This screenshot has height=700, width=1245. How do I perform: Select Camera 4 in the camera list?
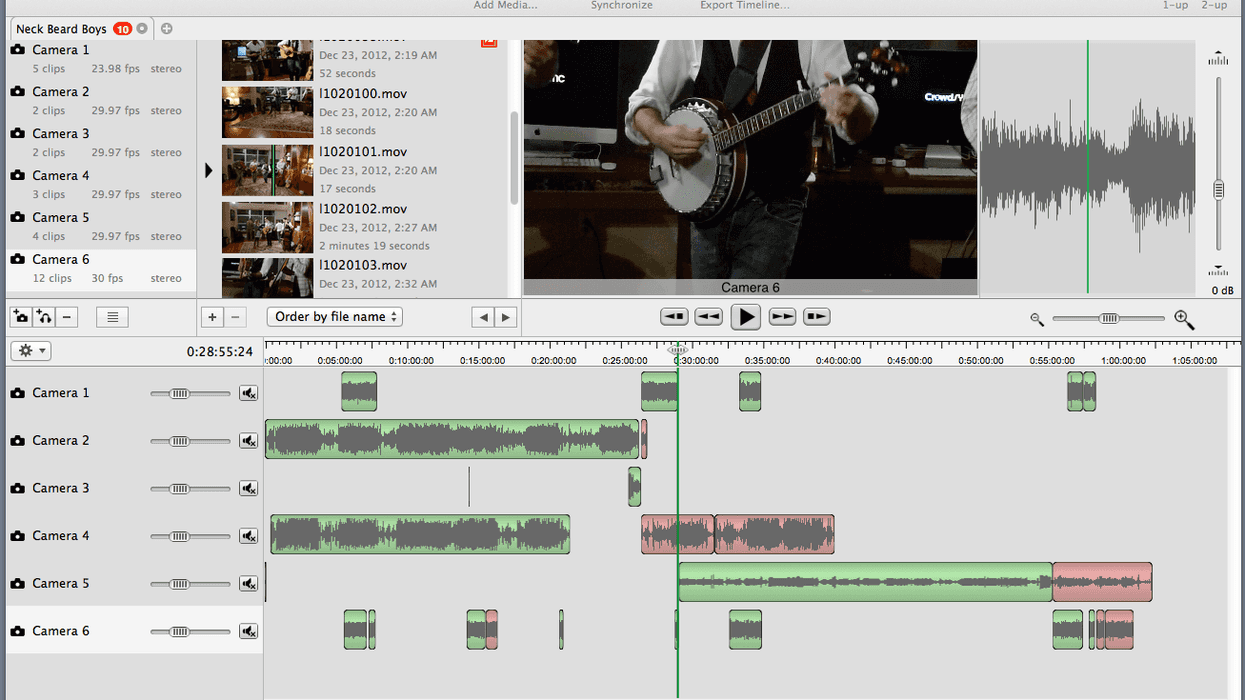coord(100,185)
